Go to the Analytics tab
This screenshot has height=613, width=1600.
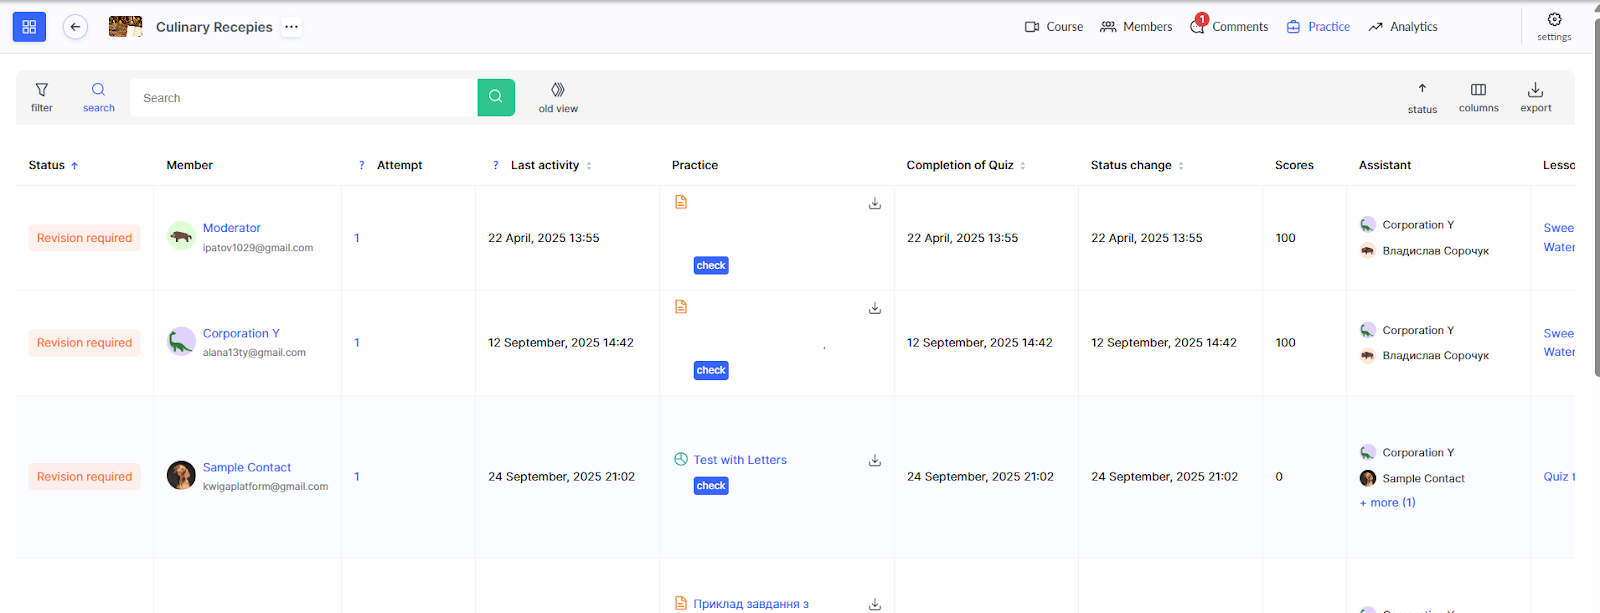pyautogui.click(x=1403, y=27)
